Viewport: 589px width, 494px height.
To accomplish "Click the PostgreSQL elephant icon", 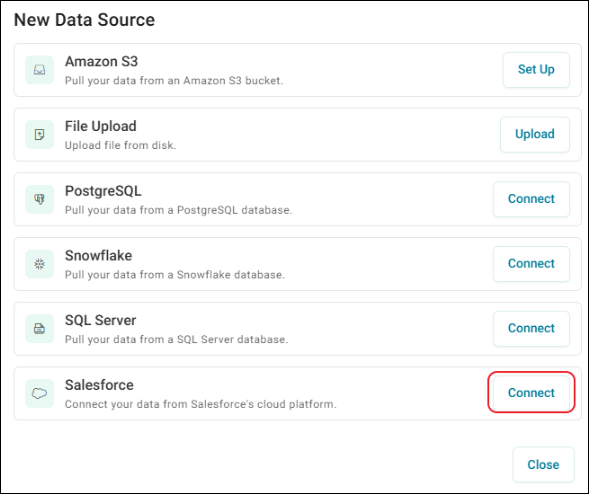I will pyautogui.click(x=39, y=199).
